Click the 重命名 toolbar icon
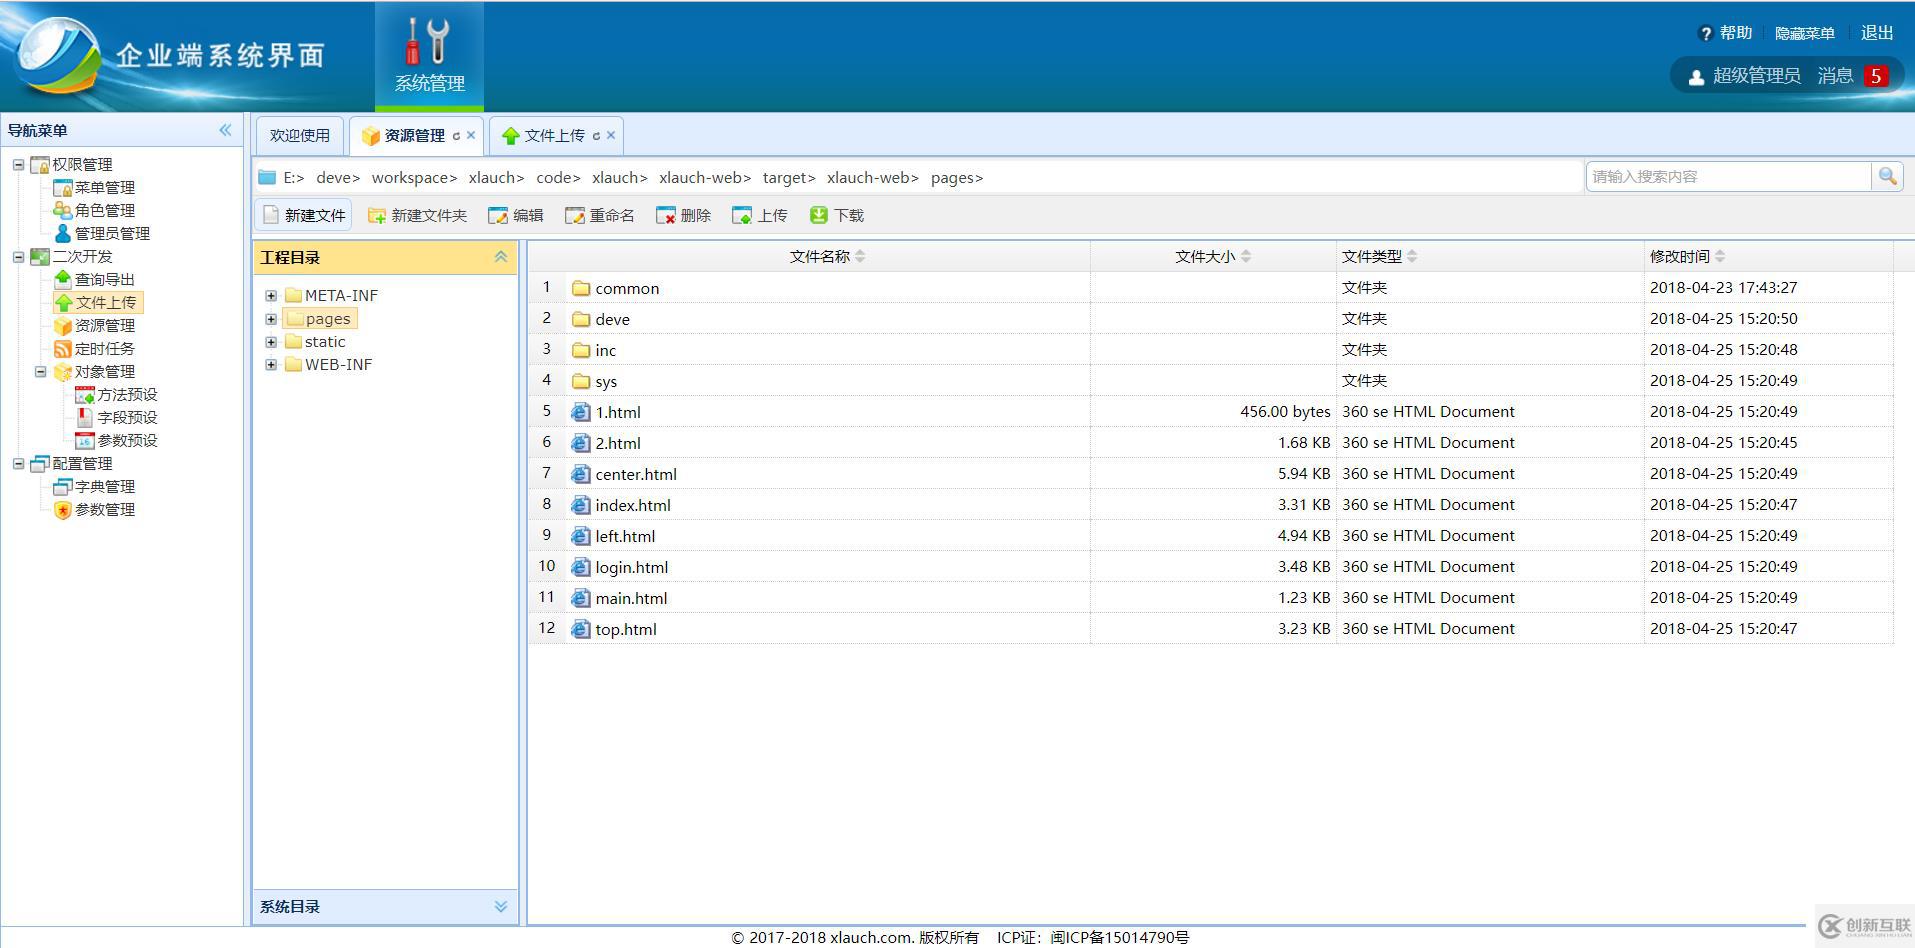The image size is (1915, 948). point(573,214)
